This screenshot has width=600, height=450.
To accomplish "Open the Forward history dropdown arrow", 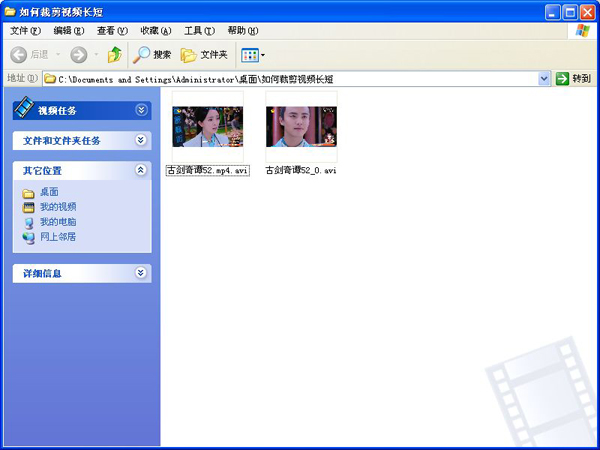I will [96, 55].
